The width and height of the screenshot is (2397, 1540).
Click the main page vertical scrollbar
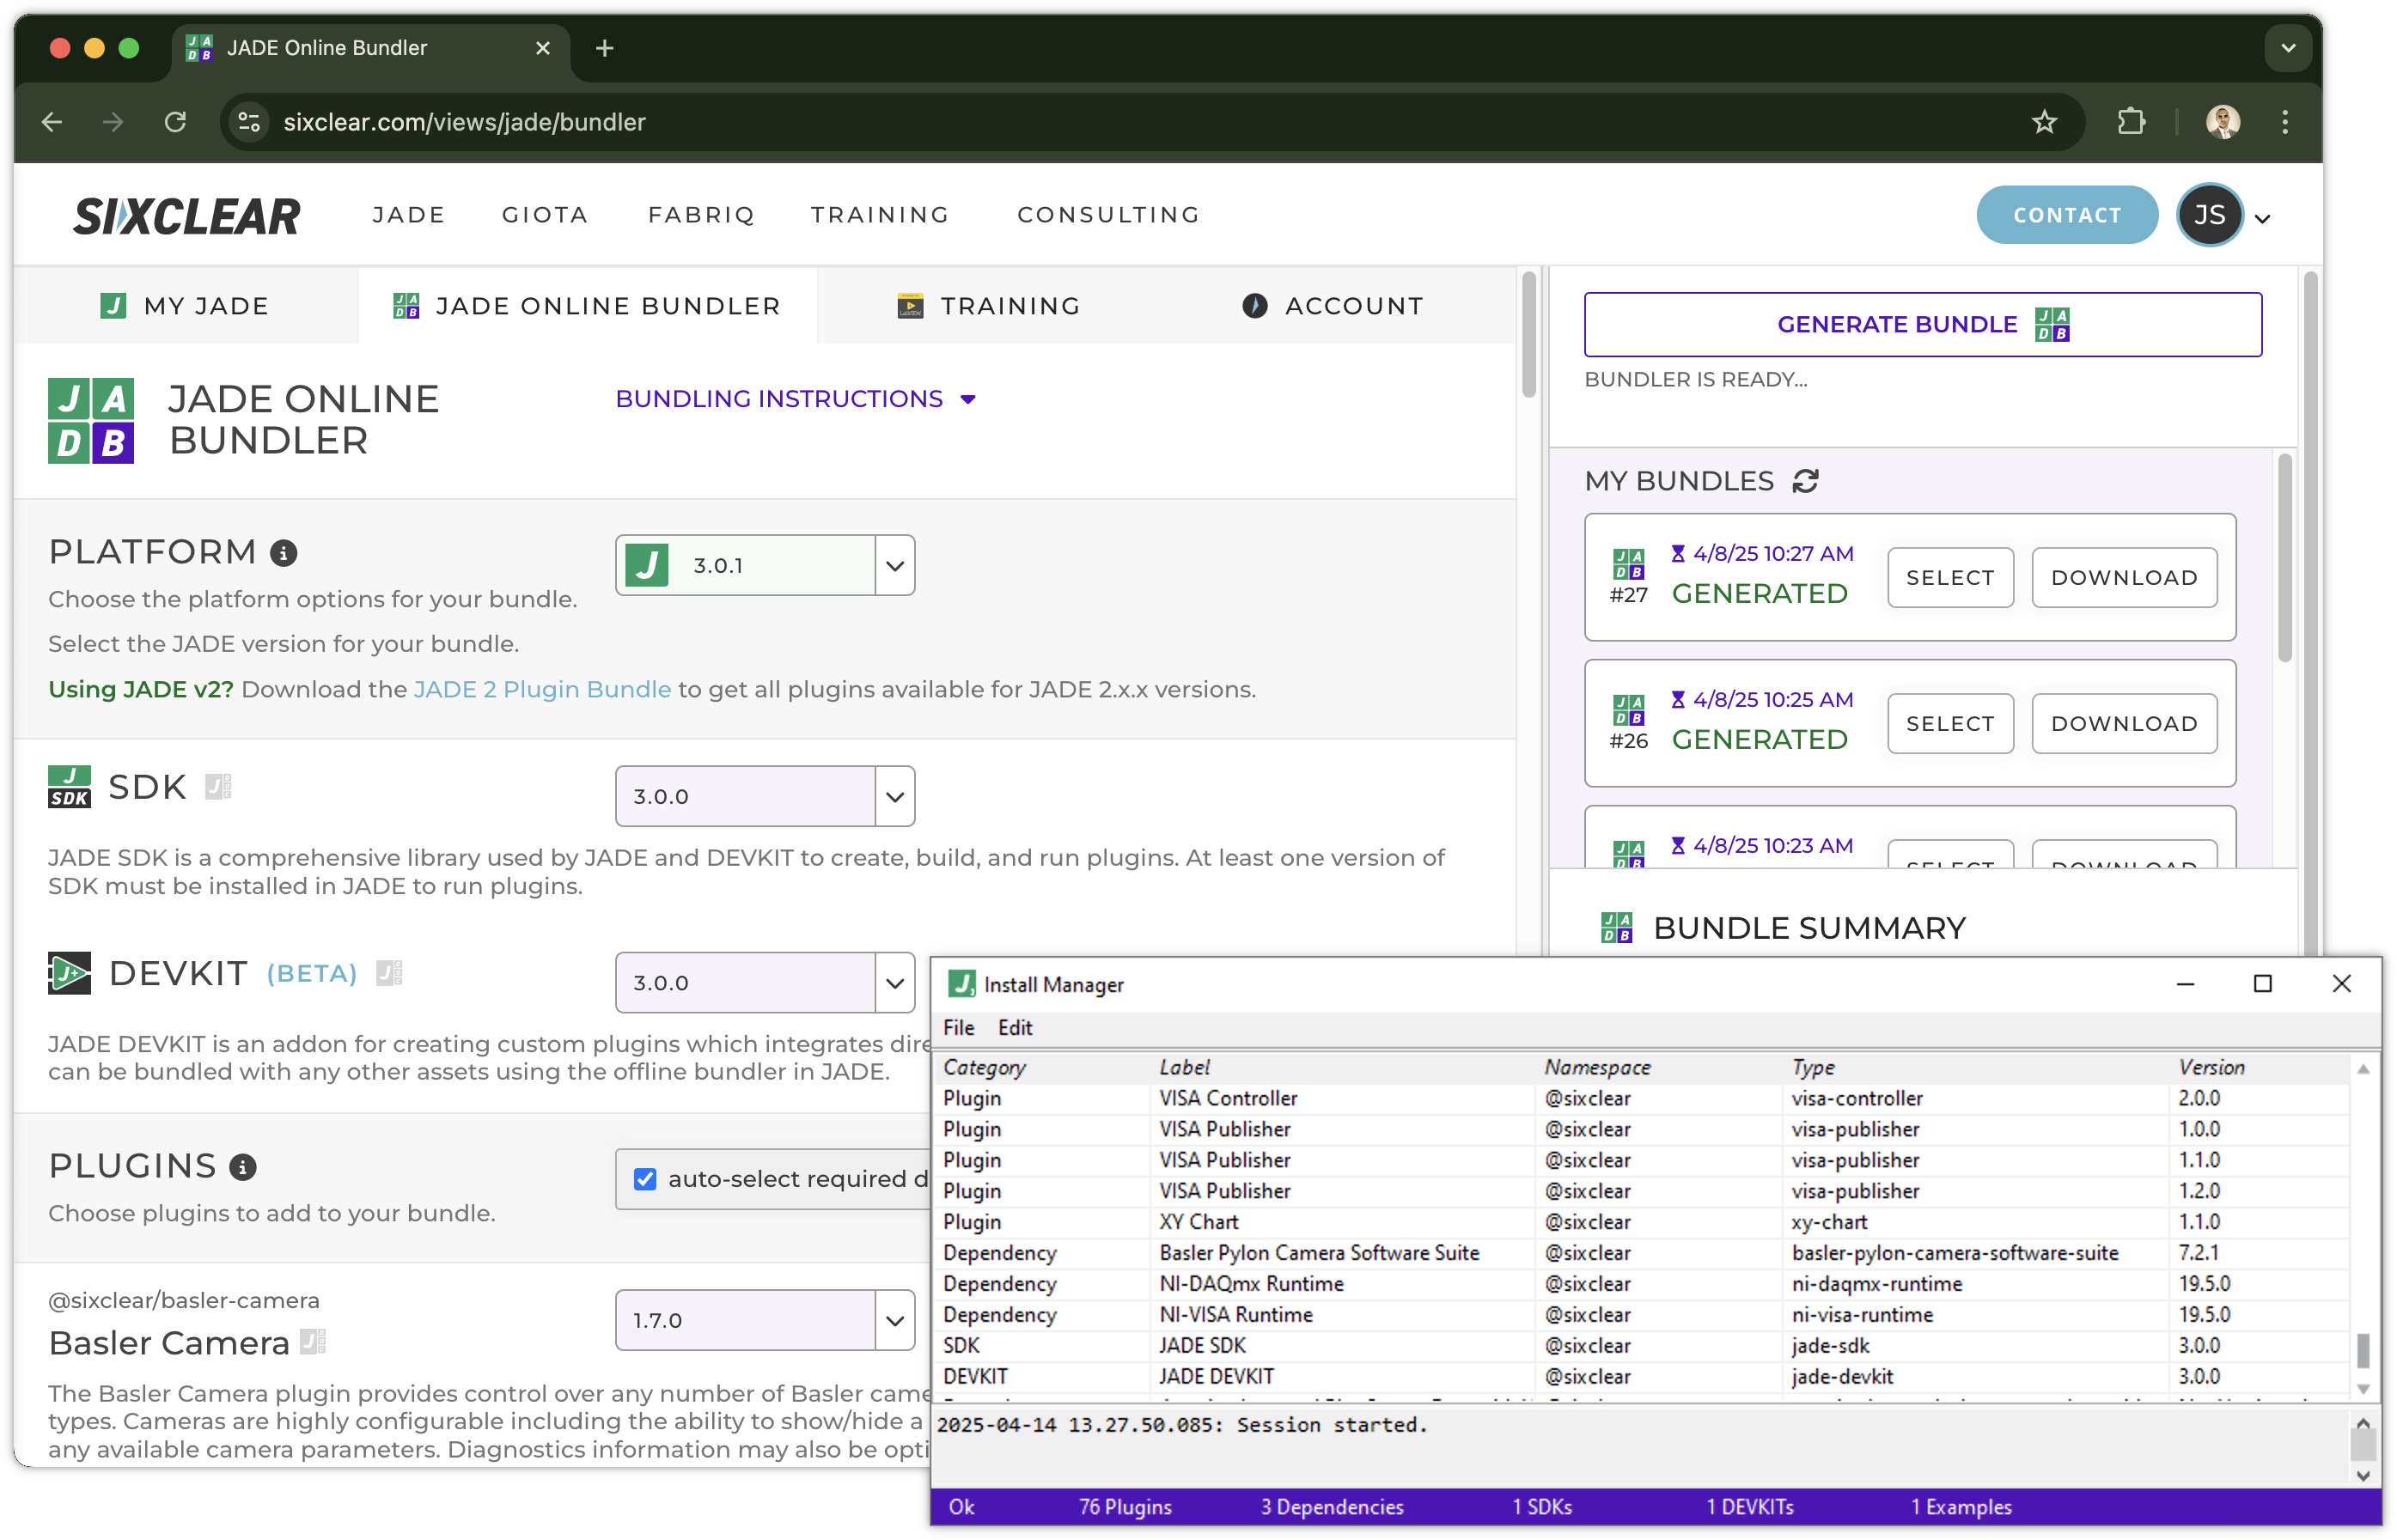[x=1528, y=335]
